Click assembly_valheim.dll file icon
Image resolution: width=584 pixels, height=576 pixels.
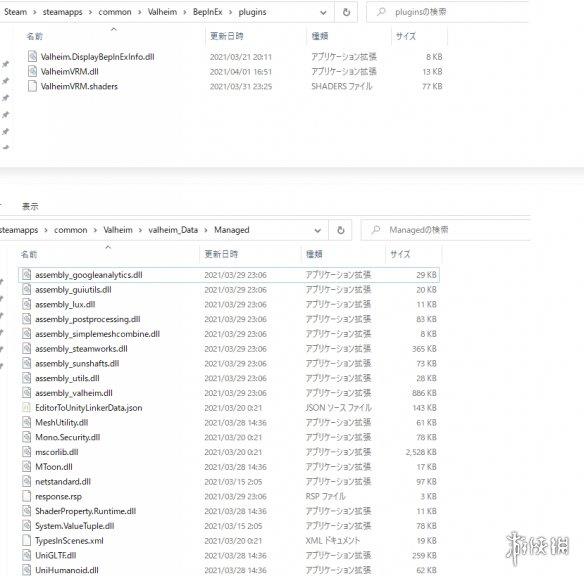click(x=26, y=393)
